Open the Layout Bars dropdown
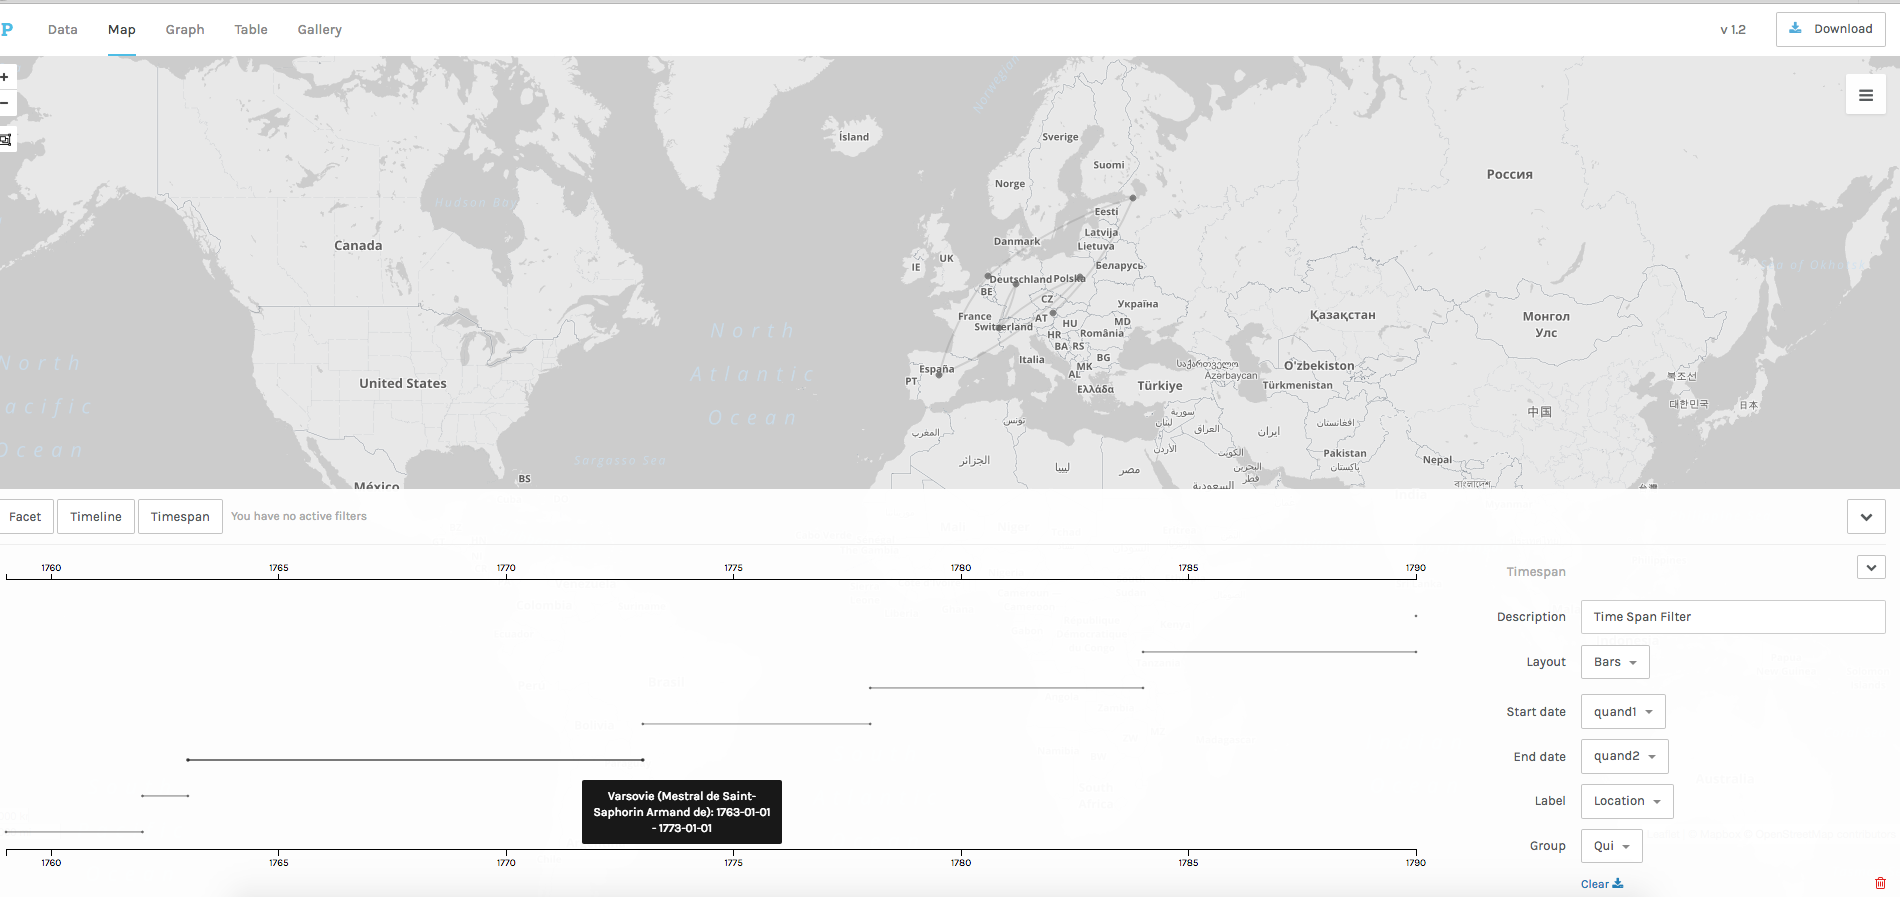 coord(1614,662)
